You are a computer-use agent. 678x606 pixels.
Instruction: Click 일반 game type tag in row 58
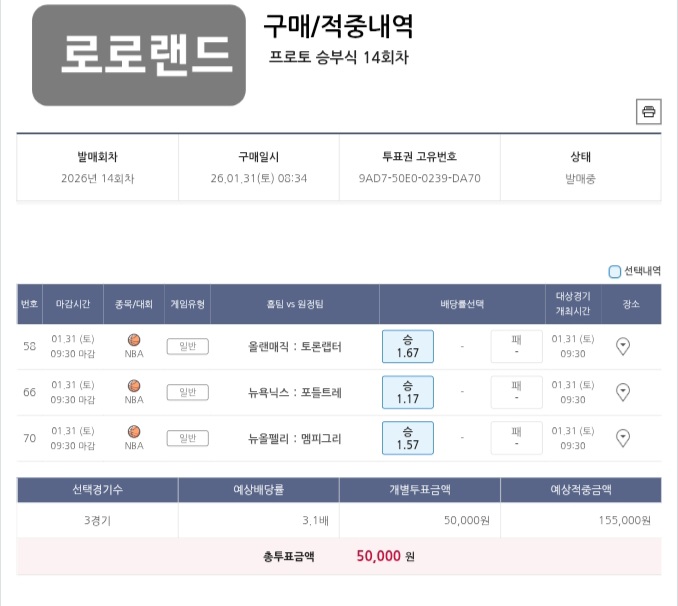(187, 346)
